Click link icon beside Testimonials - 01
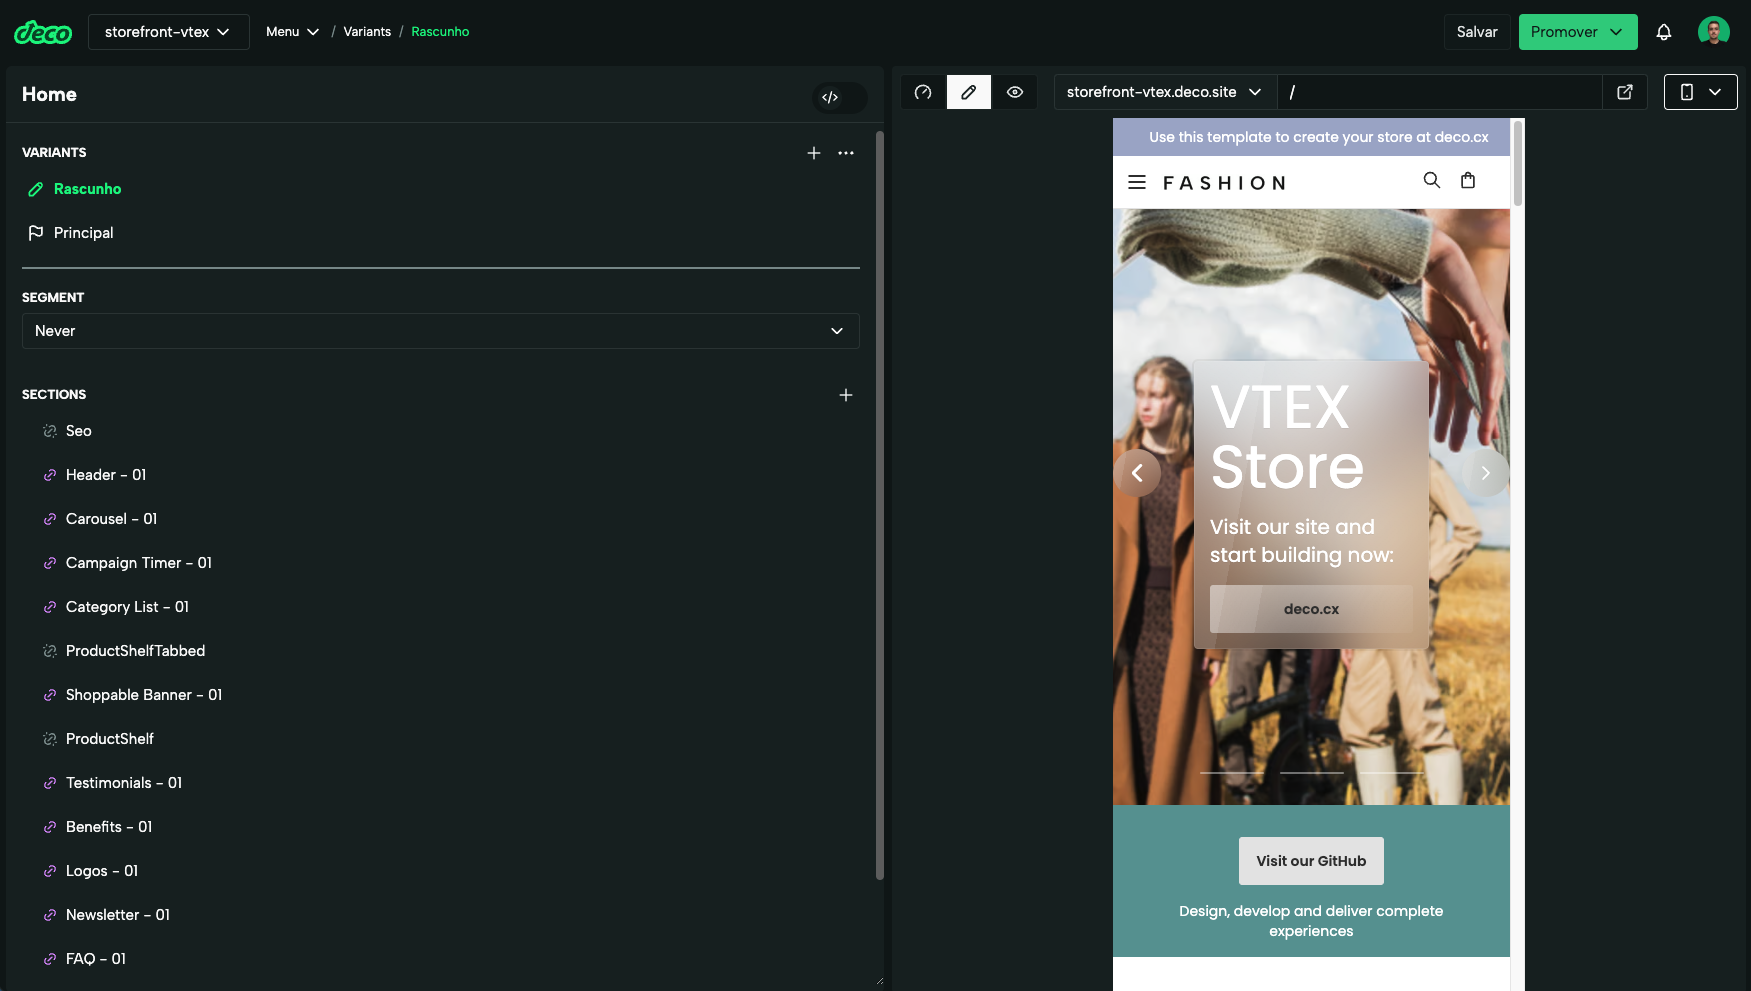 pos(50,783)
